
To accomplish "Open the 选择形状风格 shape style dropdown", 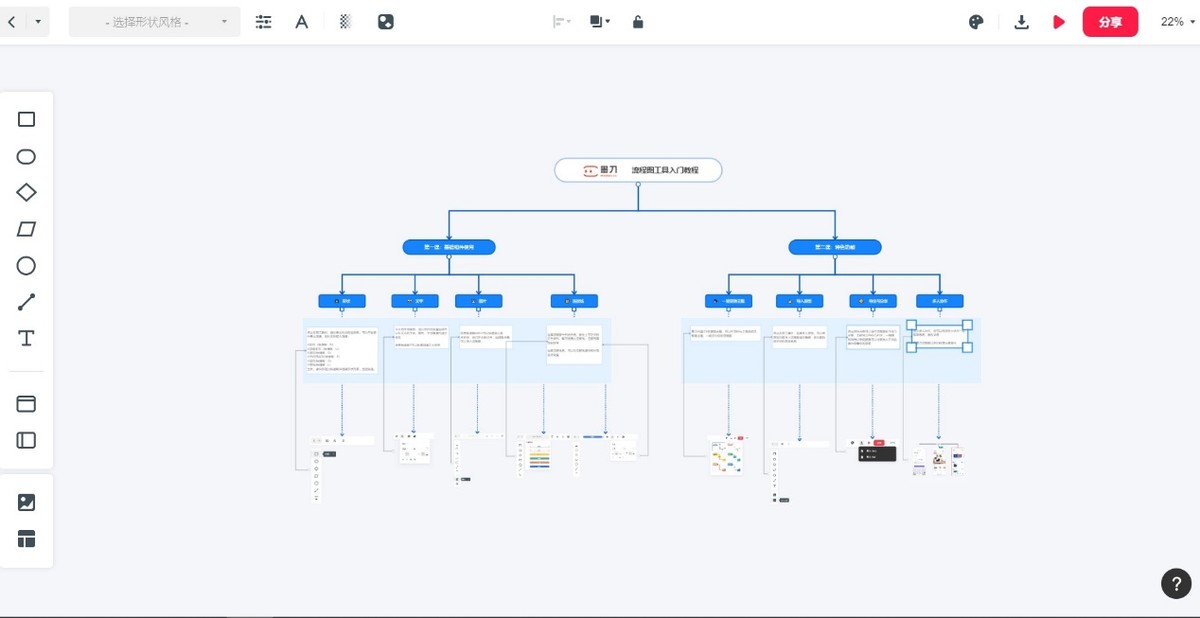I will pos(154,21).
